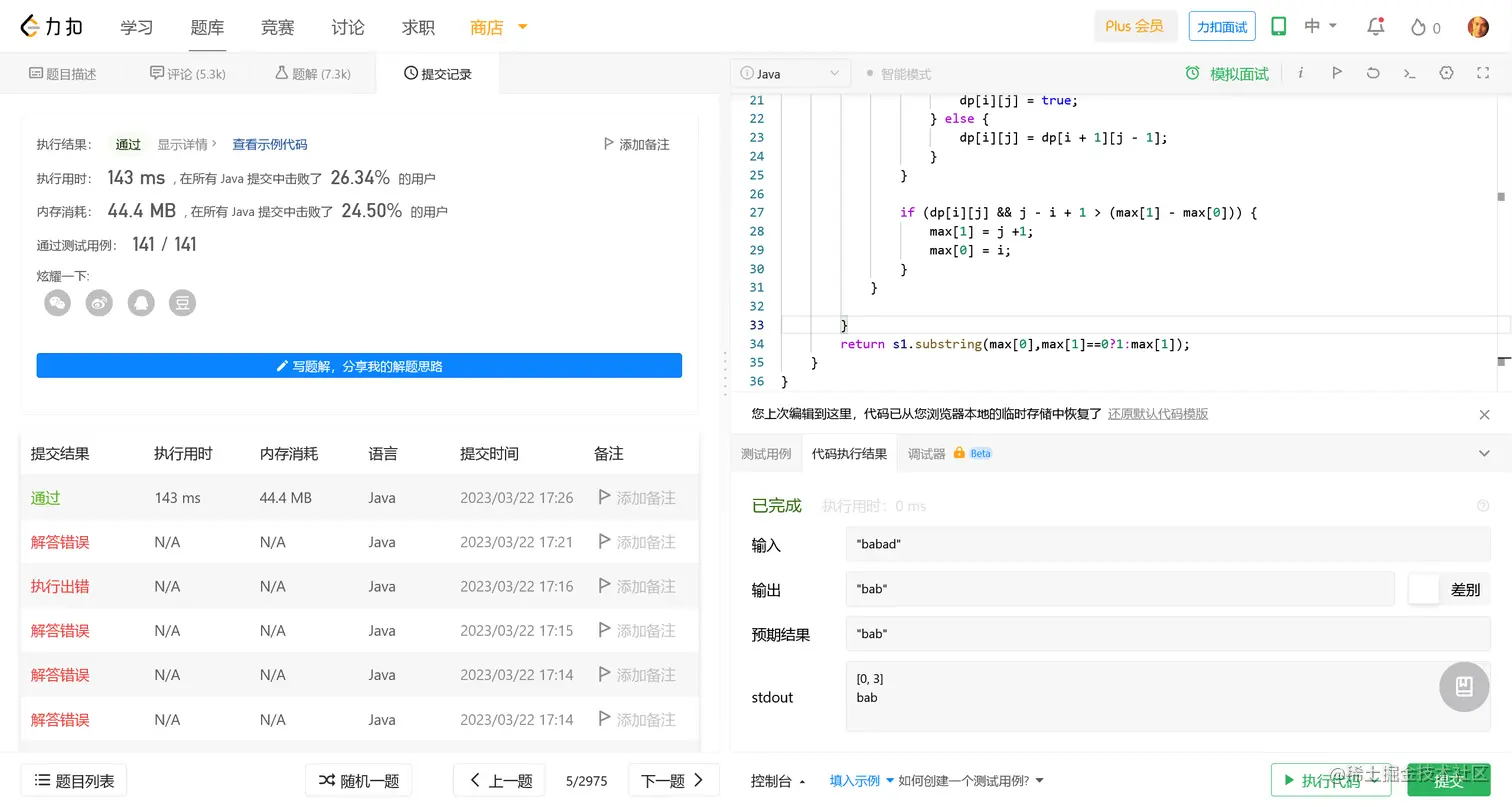
Task: Open the 填入示例 dropdown at the bottom
Action: (858, 780)
